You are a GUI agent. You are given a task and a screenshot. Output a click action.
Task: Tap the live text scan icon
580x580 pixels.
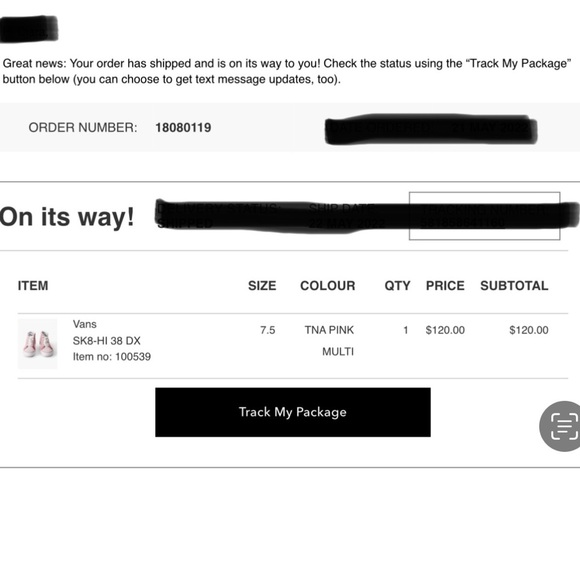561,426
